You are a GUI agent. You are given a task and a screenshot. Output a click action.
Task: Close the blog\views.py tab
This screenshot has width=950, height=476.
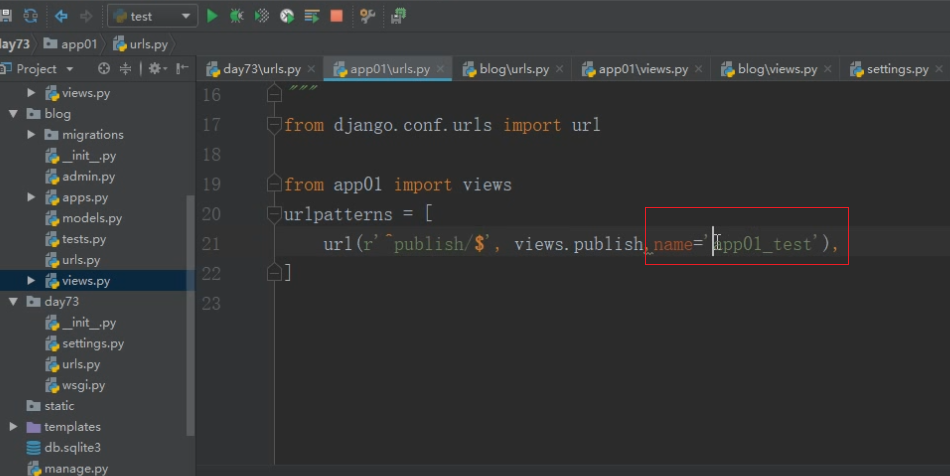(x=828, y=69)
